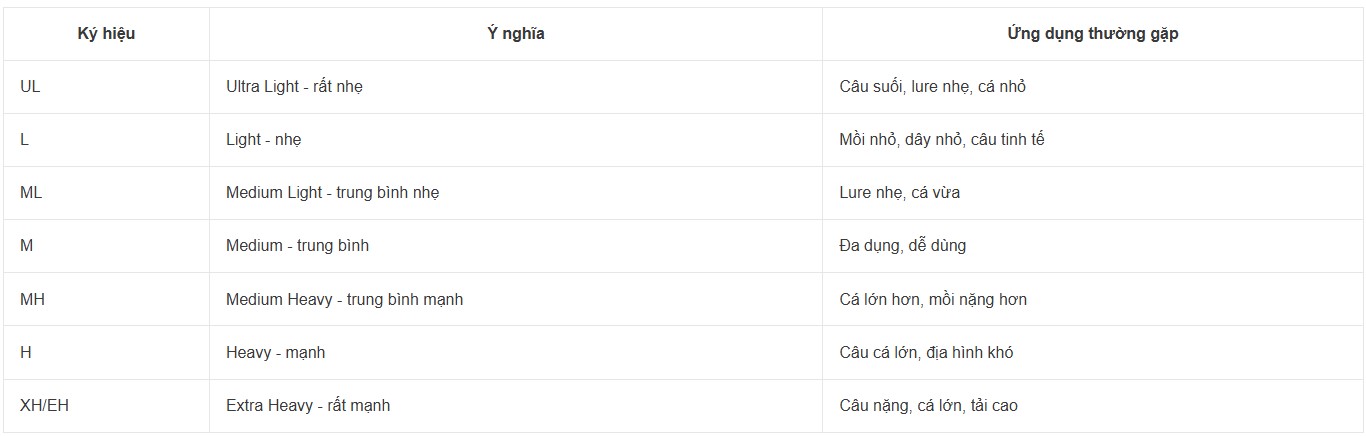Select the 'ML' symbol cell

click(x=106, y=193)
